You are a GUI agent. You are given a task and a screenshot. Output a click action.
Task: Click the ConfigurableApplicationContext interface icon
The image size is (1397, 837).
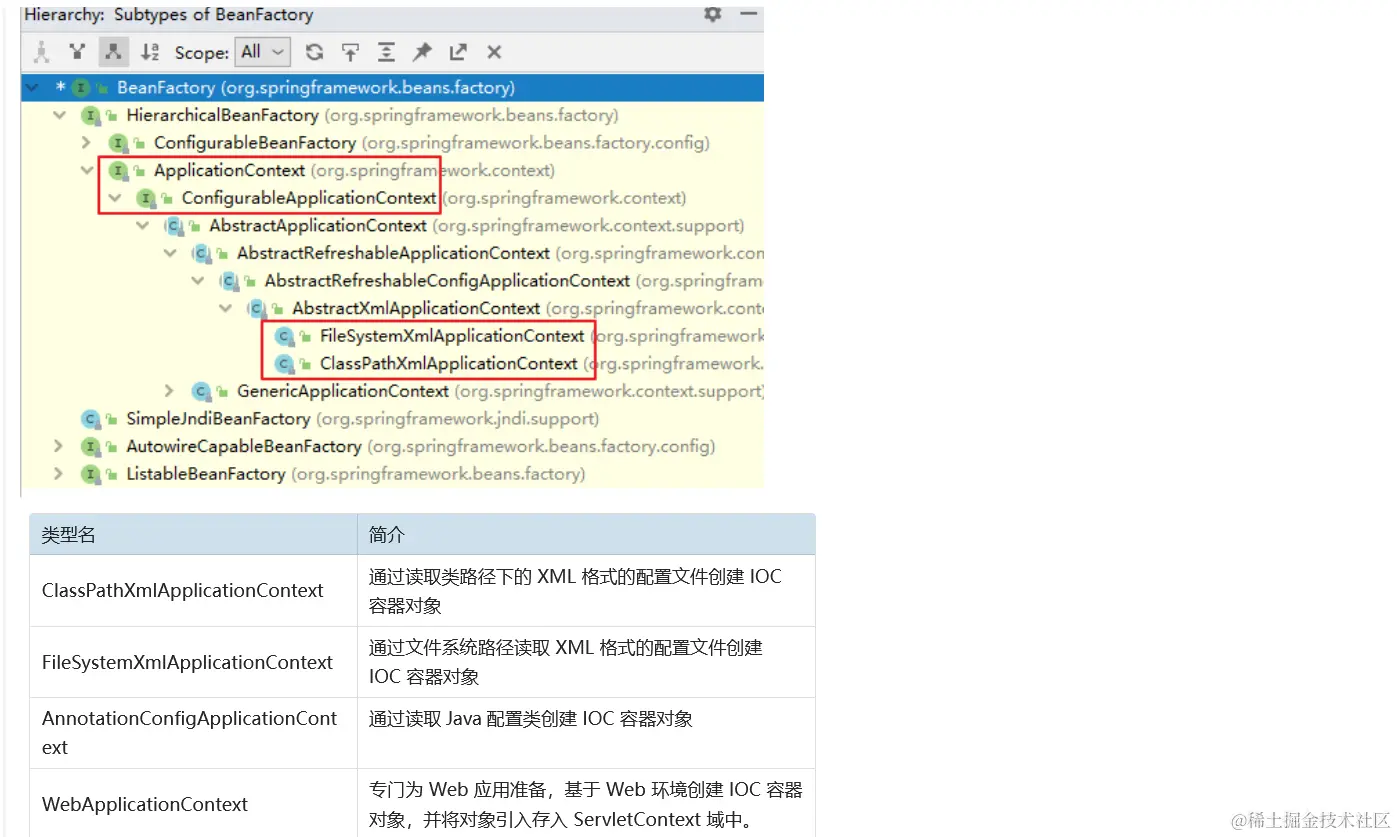[x=146, y=198]
